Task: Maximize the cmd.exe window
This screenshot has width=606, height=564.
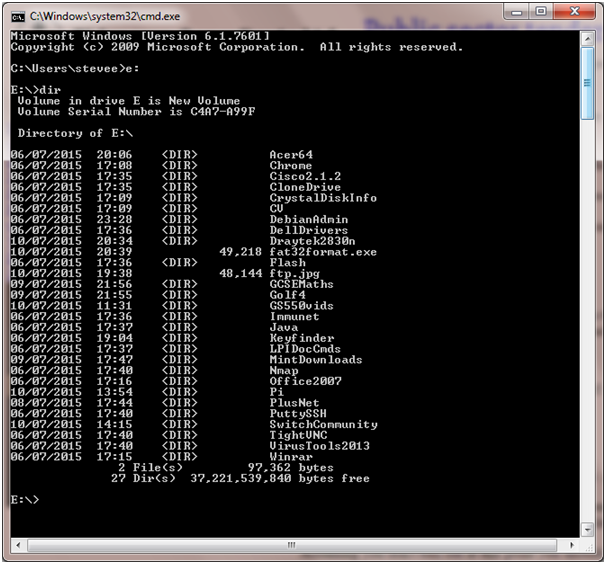Action: pos(543,12)
